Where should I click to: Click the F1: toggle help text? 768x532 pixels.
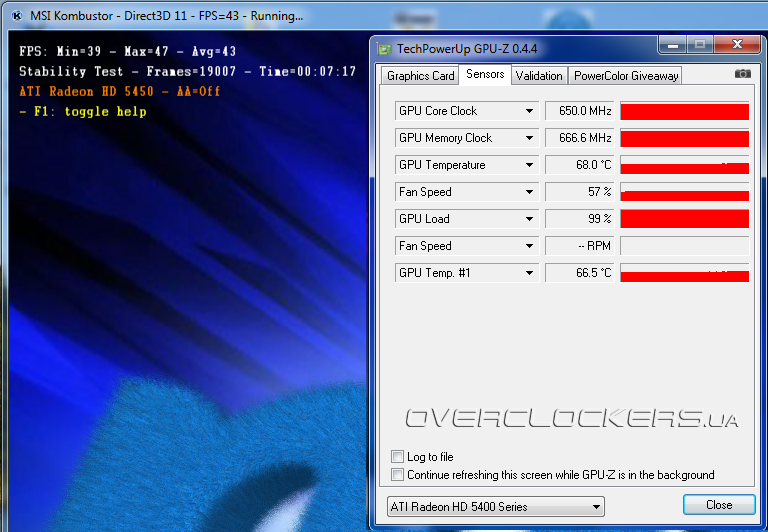pyautogui.click(x=83, y=112)
